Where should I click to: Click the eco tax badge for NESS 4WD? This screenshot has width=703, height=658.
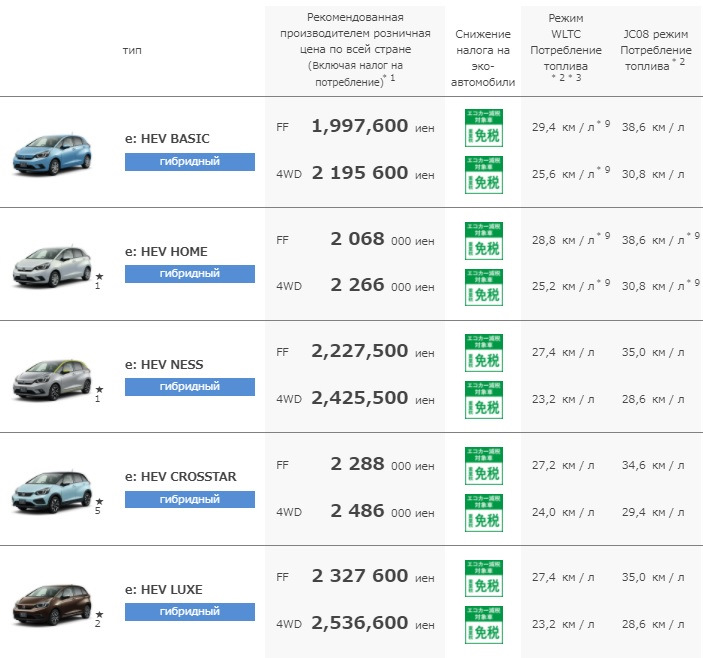pyautogui.click(x=486, y=399)
